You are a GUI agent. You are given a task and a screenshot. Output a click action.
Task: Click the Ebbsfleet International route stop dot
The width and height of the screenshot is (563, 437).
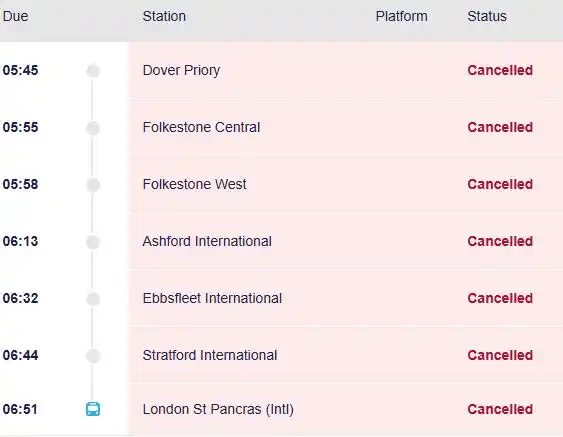[93, 299]
